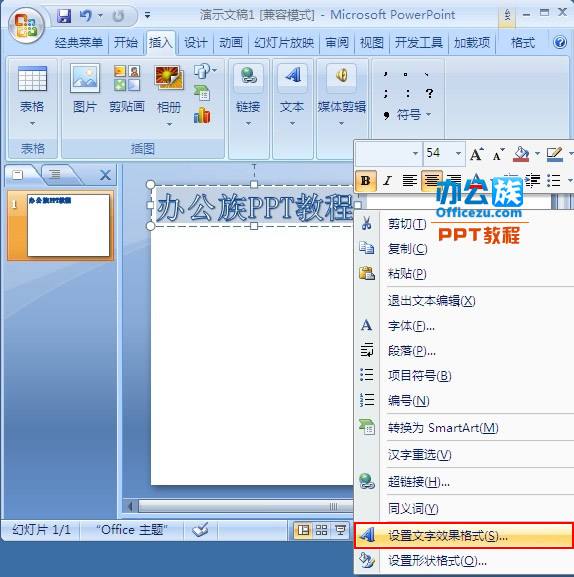This screenshot has height=577, width=574.
Task: Click the 文本 text group icon
Action: pos(292,76)
